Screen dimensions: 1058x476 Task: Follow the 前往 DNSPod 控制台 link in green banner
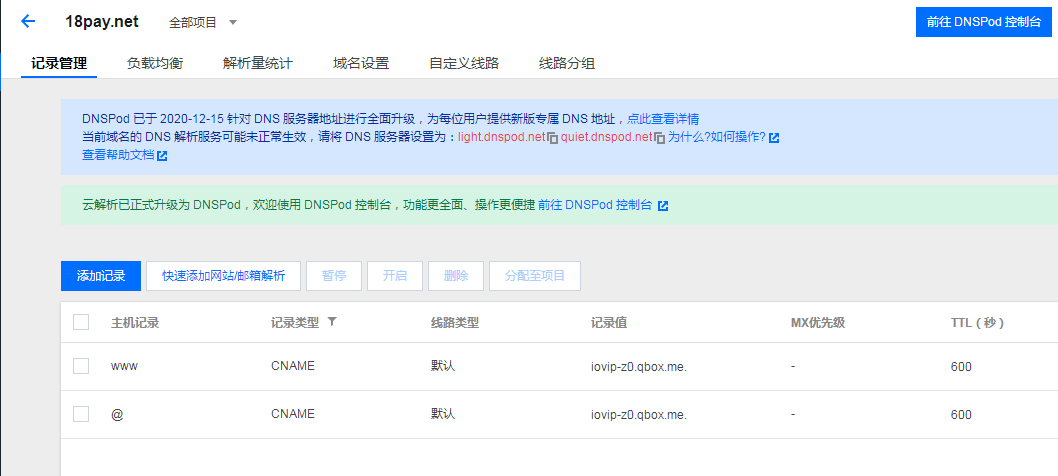click(595, 205)
